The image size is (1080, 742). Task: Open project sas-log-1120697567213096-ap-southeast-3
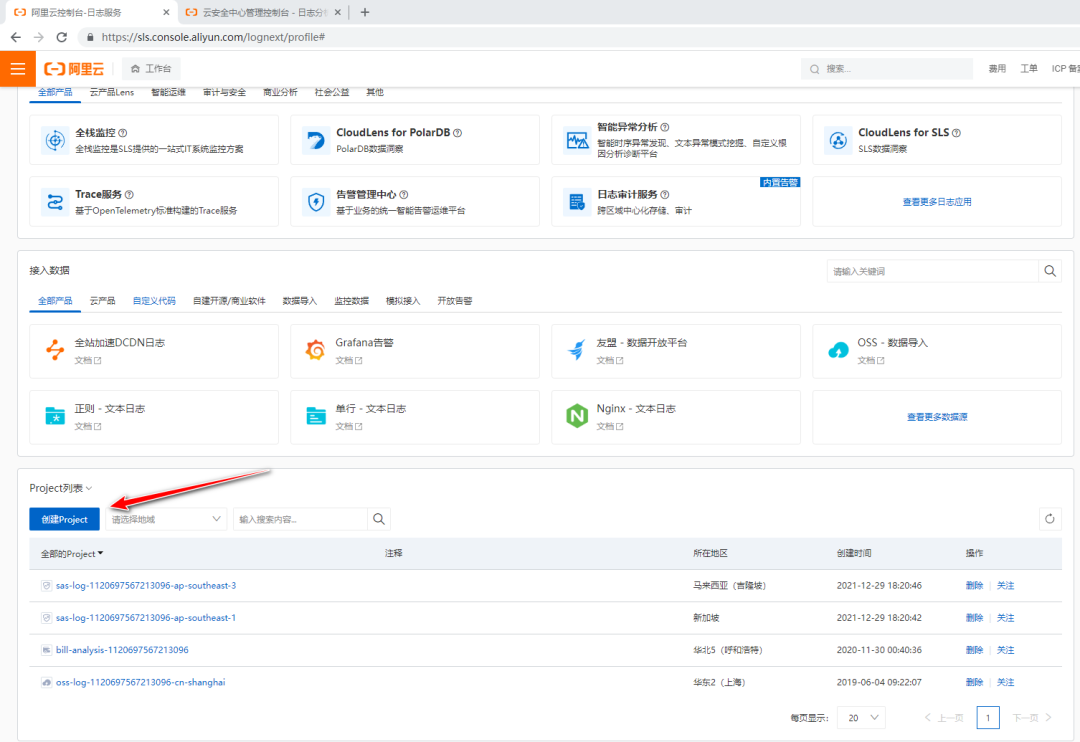(146, 585)
